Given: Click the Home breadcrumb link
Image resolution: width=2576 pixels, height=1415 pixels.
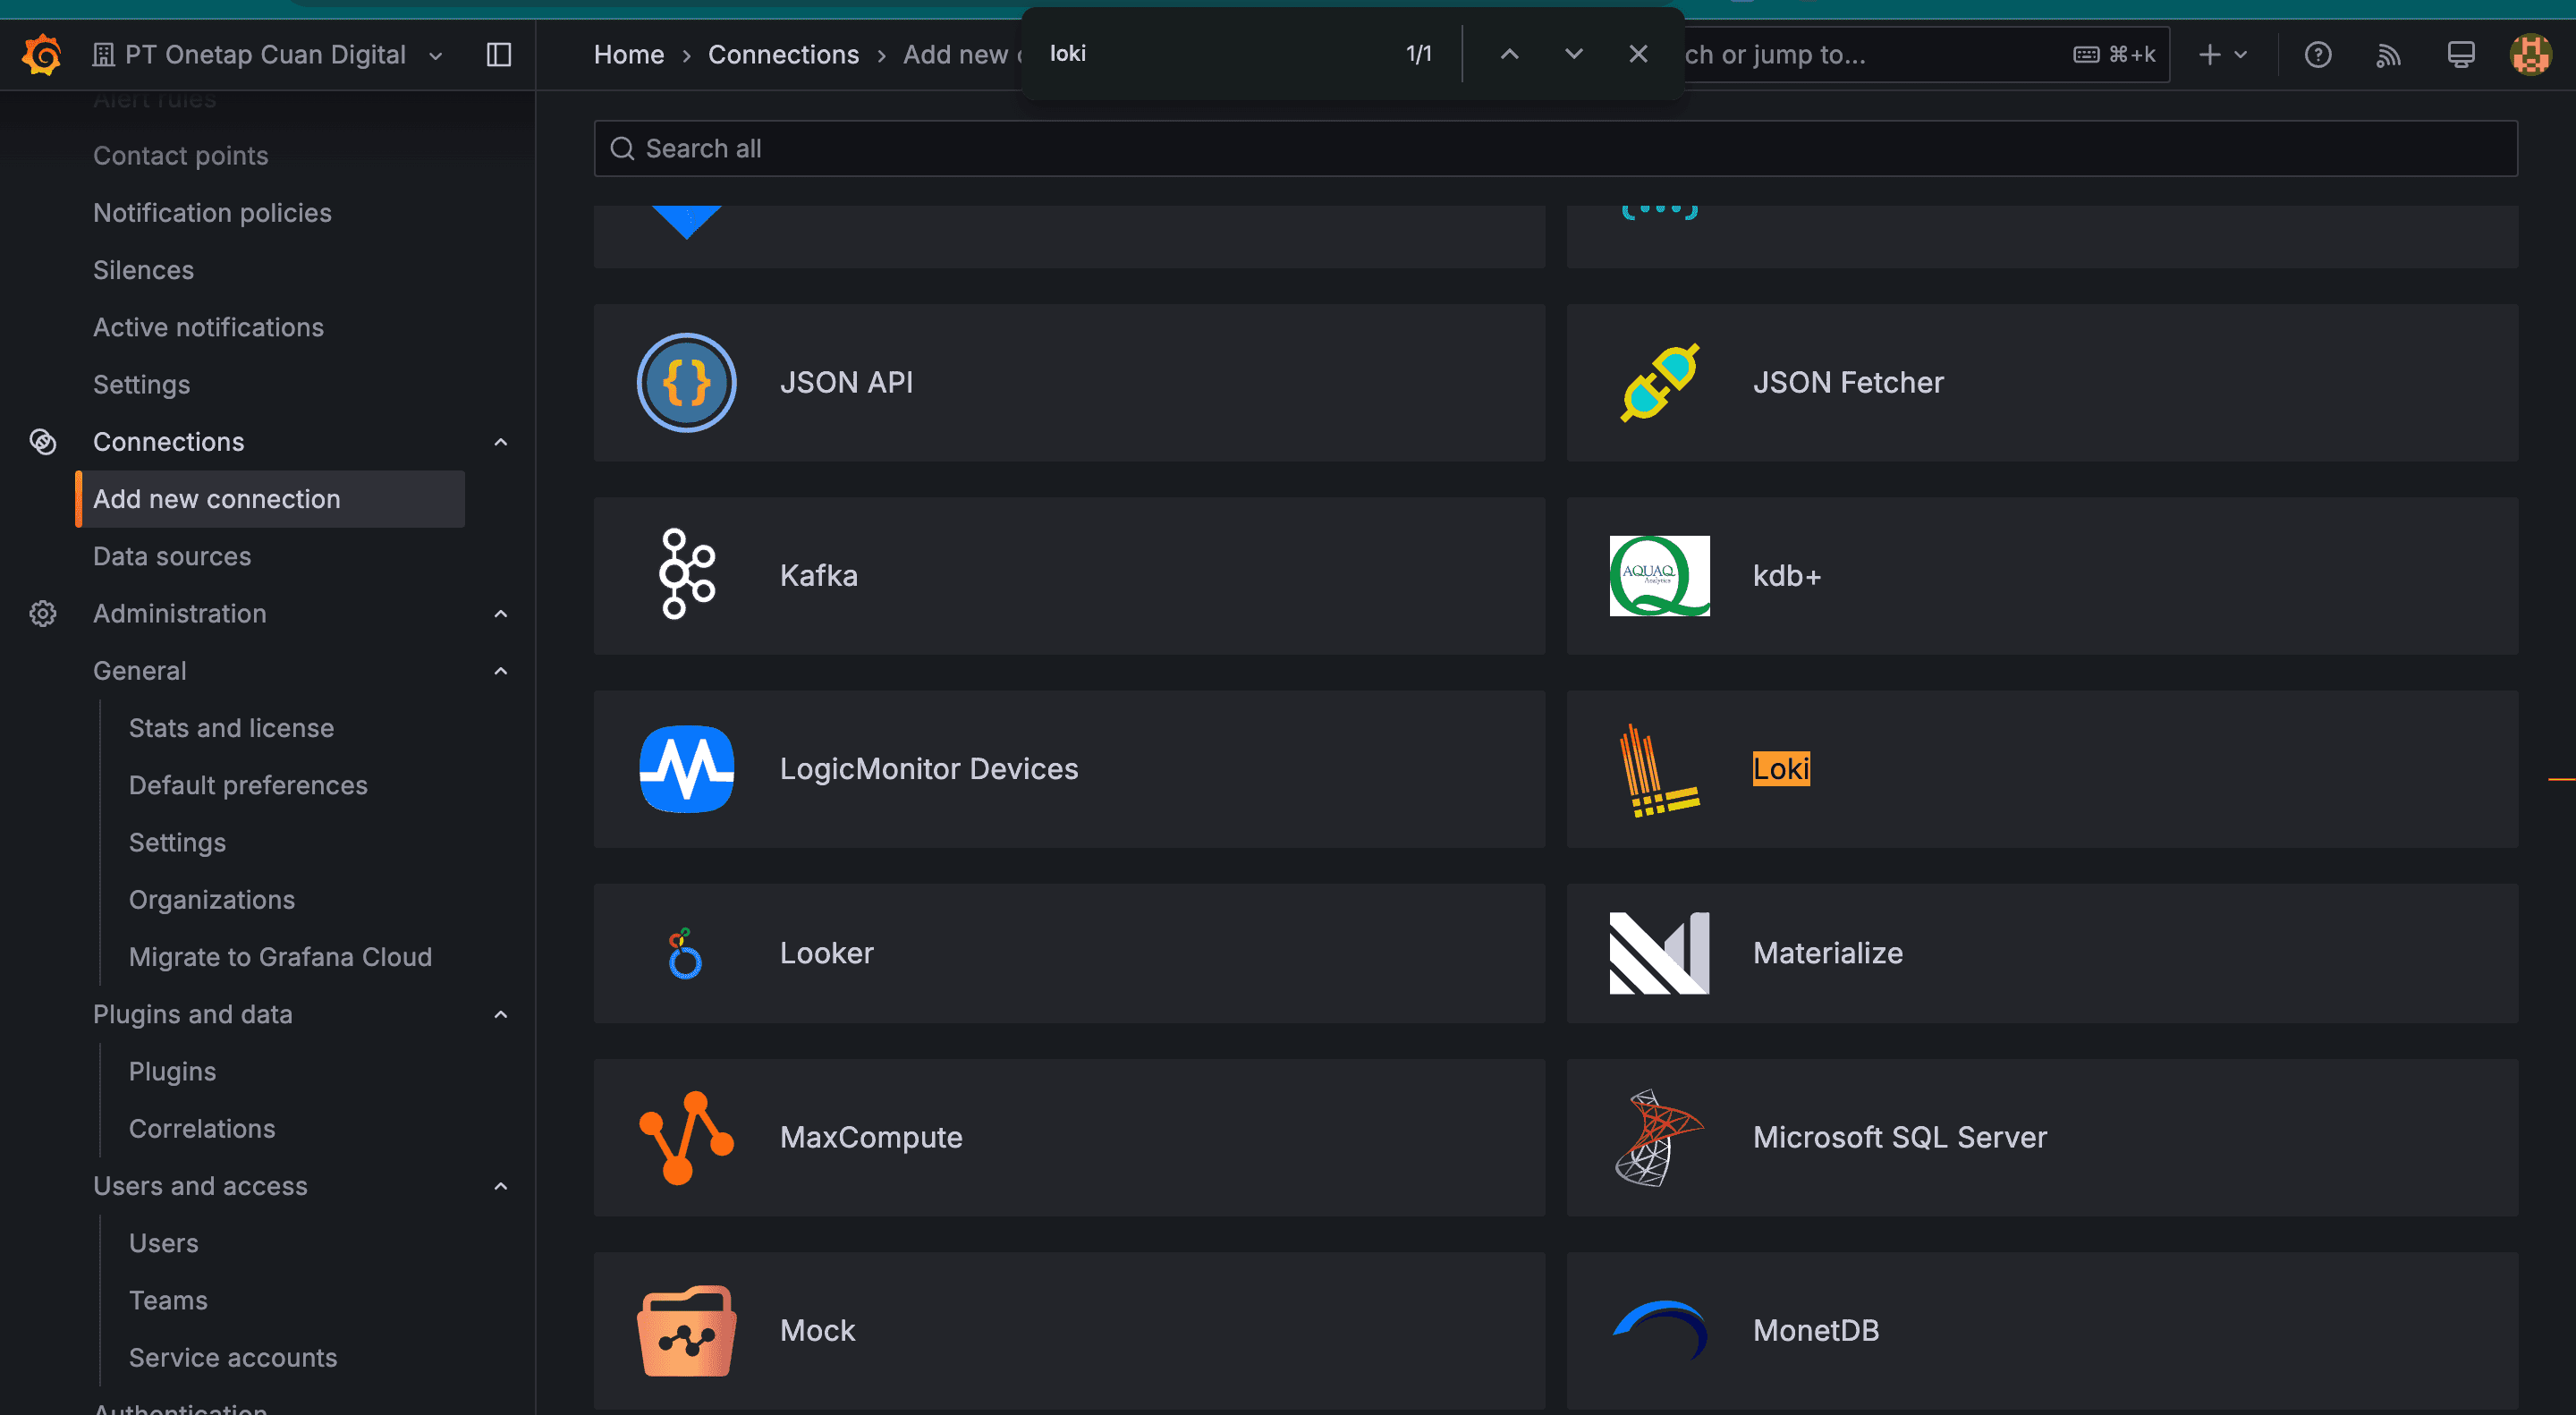Looking at the screenshot, I should [x=628, y=54].
